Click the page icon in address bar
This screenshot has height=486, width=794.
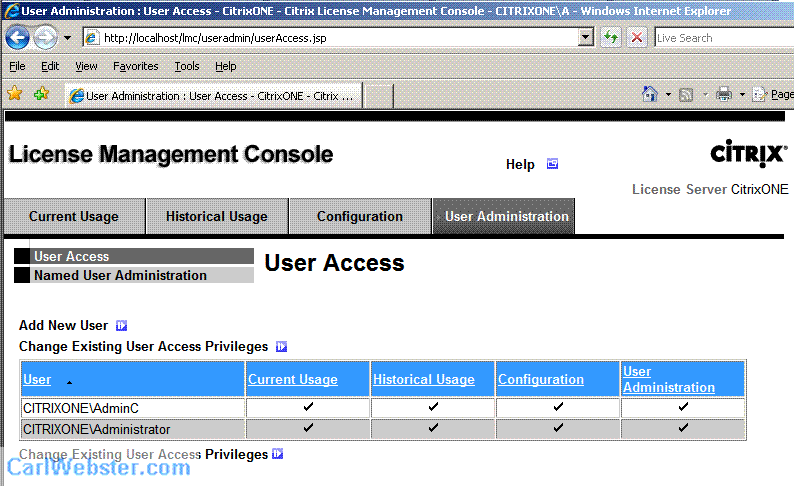click(x=92, y=37)
